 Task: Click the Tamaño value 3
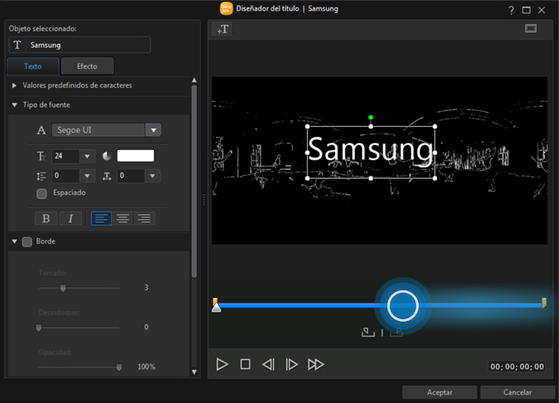146,287
